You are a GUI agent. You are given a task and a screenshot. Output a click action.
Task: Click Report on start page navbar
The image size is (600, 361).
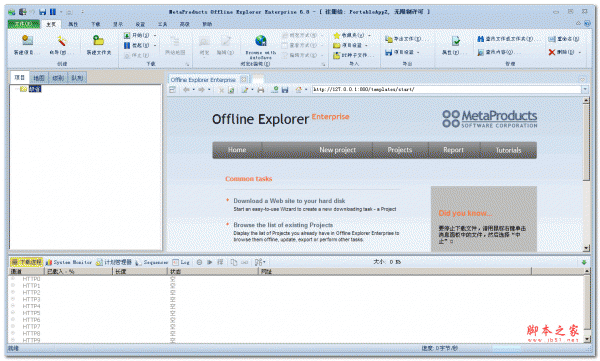click(x=453, y=150)
